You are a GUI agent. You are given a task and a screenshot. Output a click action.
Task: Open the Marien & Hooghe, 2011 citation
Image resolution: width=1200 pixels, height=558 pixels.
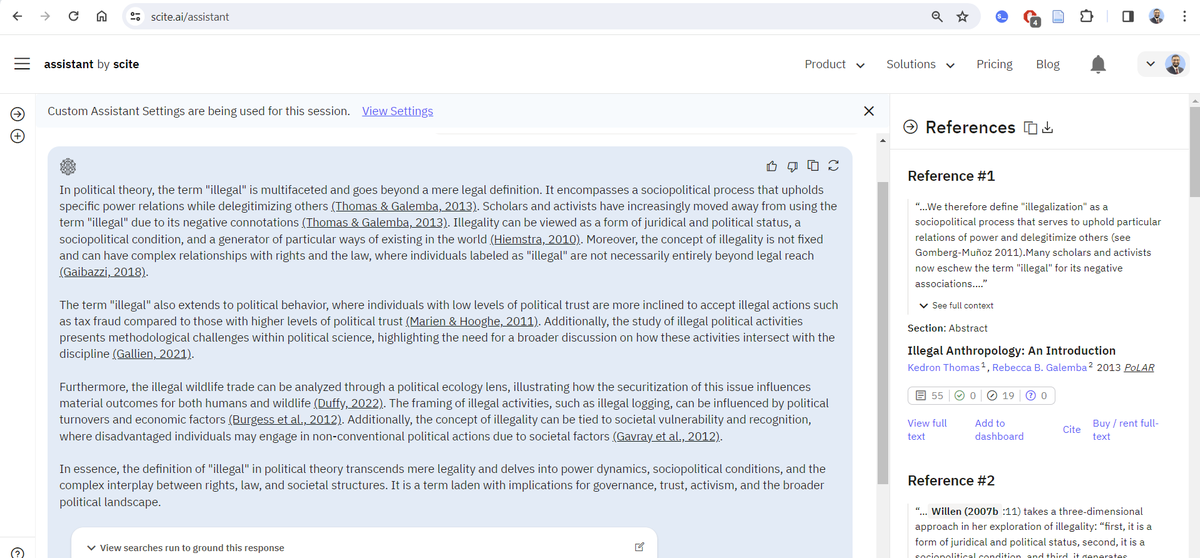click(x=473, y=321)
